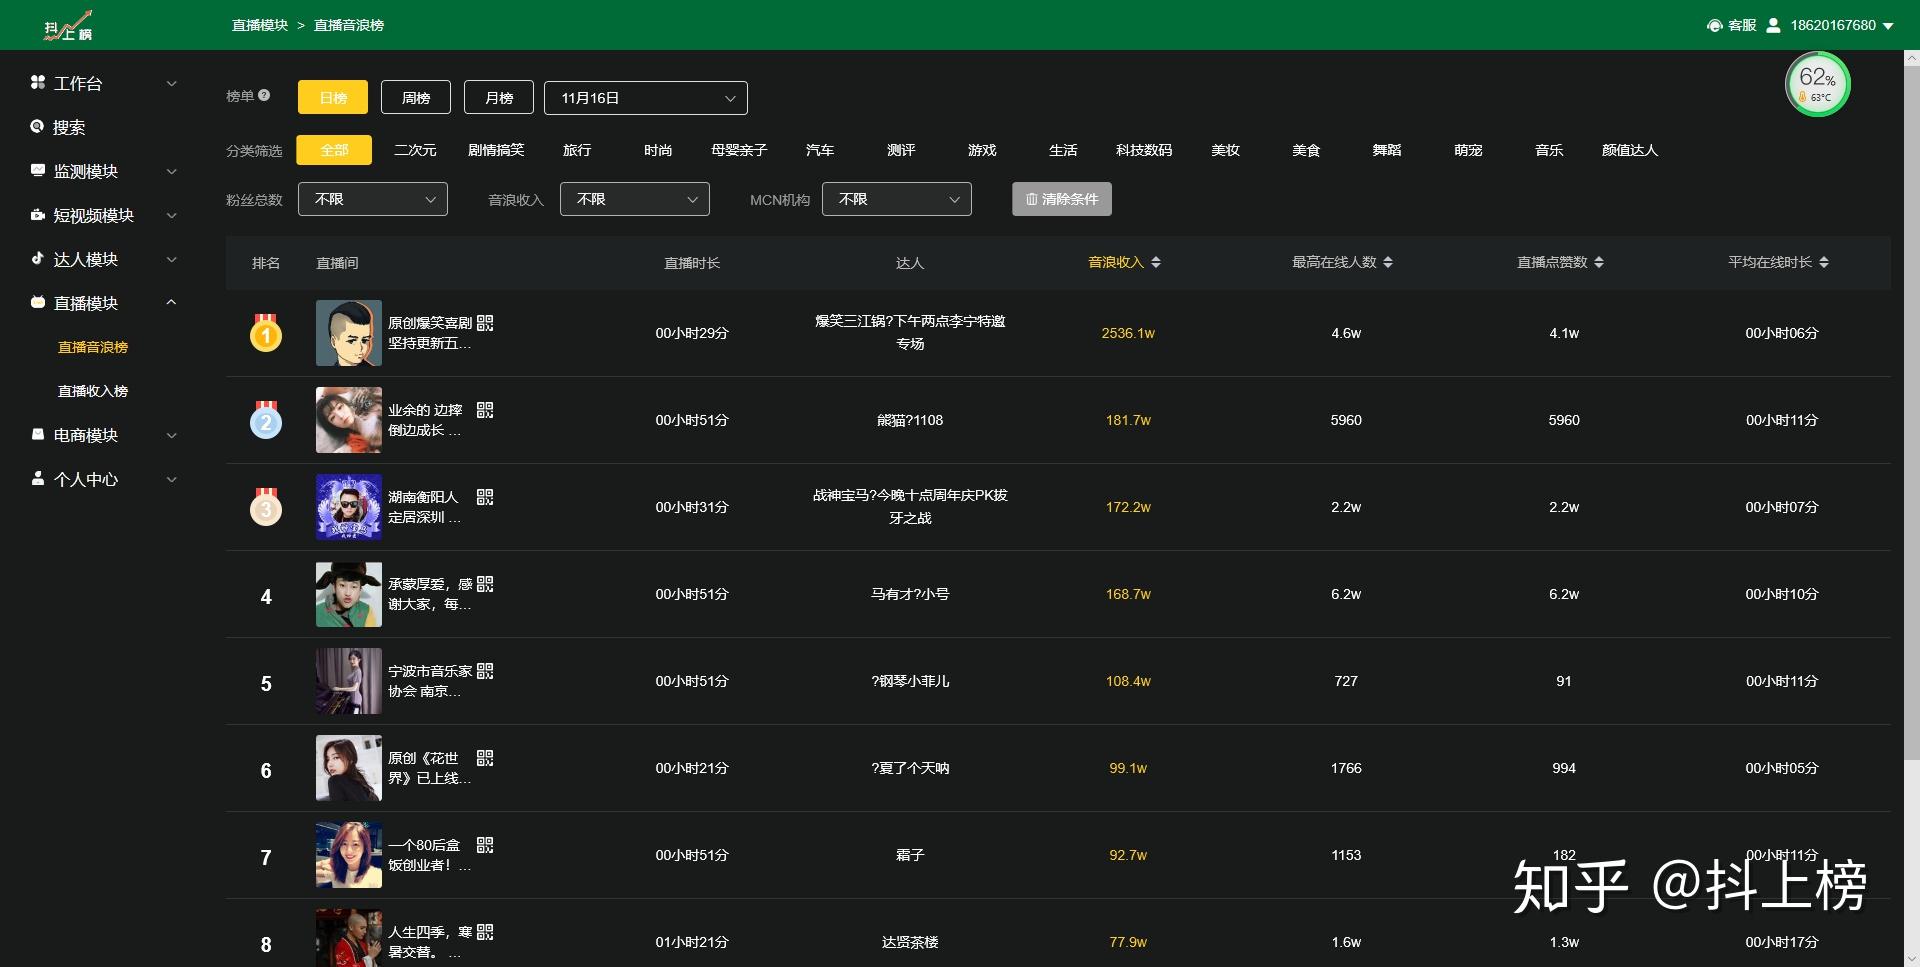This screenshot has width=1920, height=967.
Task: Open the 11月16日 date dropdown
Action: point(646,98)
